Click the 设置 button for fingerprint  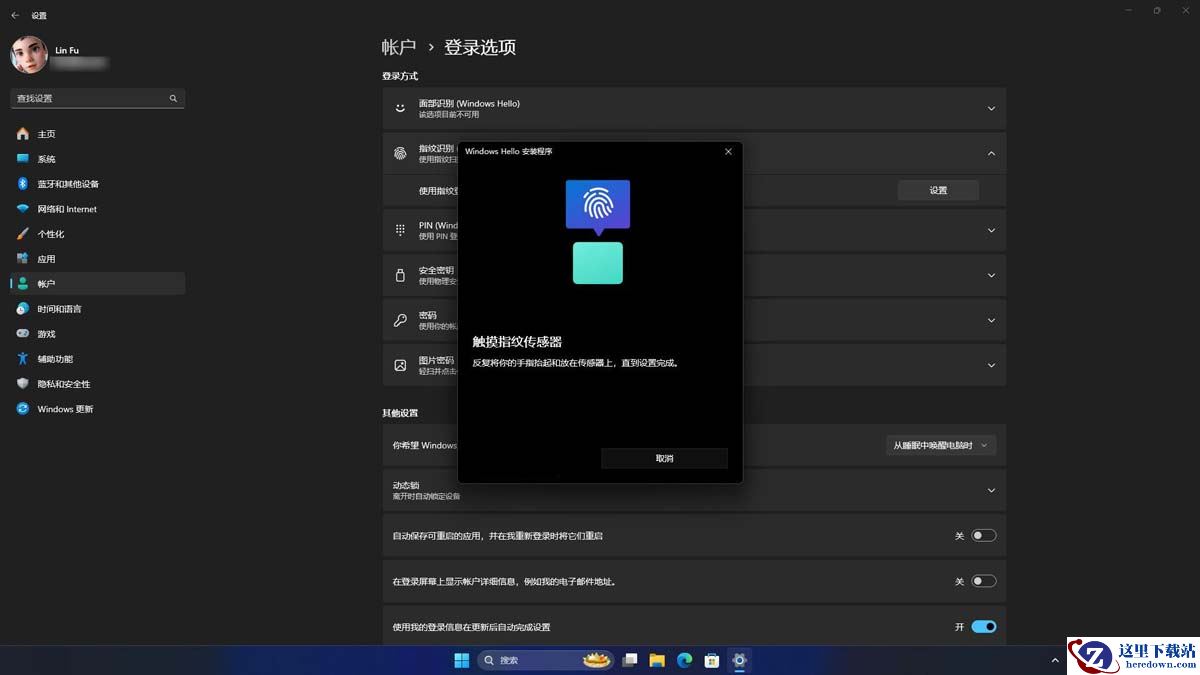[x=938, y=190]
